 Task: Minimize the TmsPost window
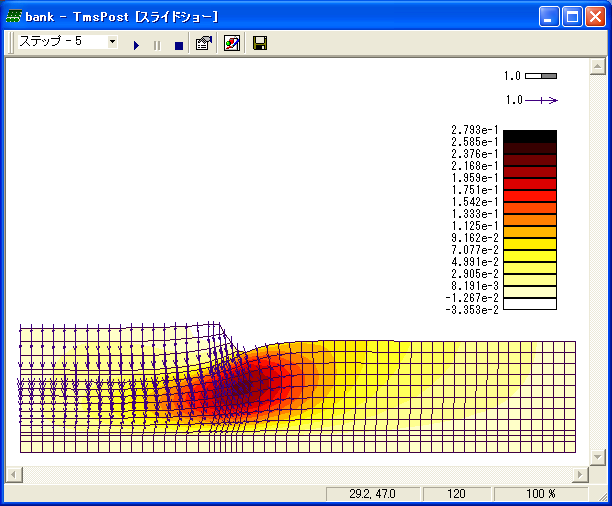[x=549, y=17]
